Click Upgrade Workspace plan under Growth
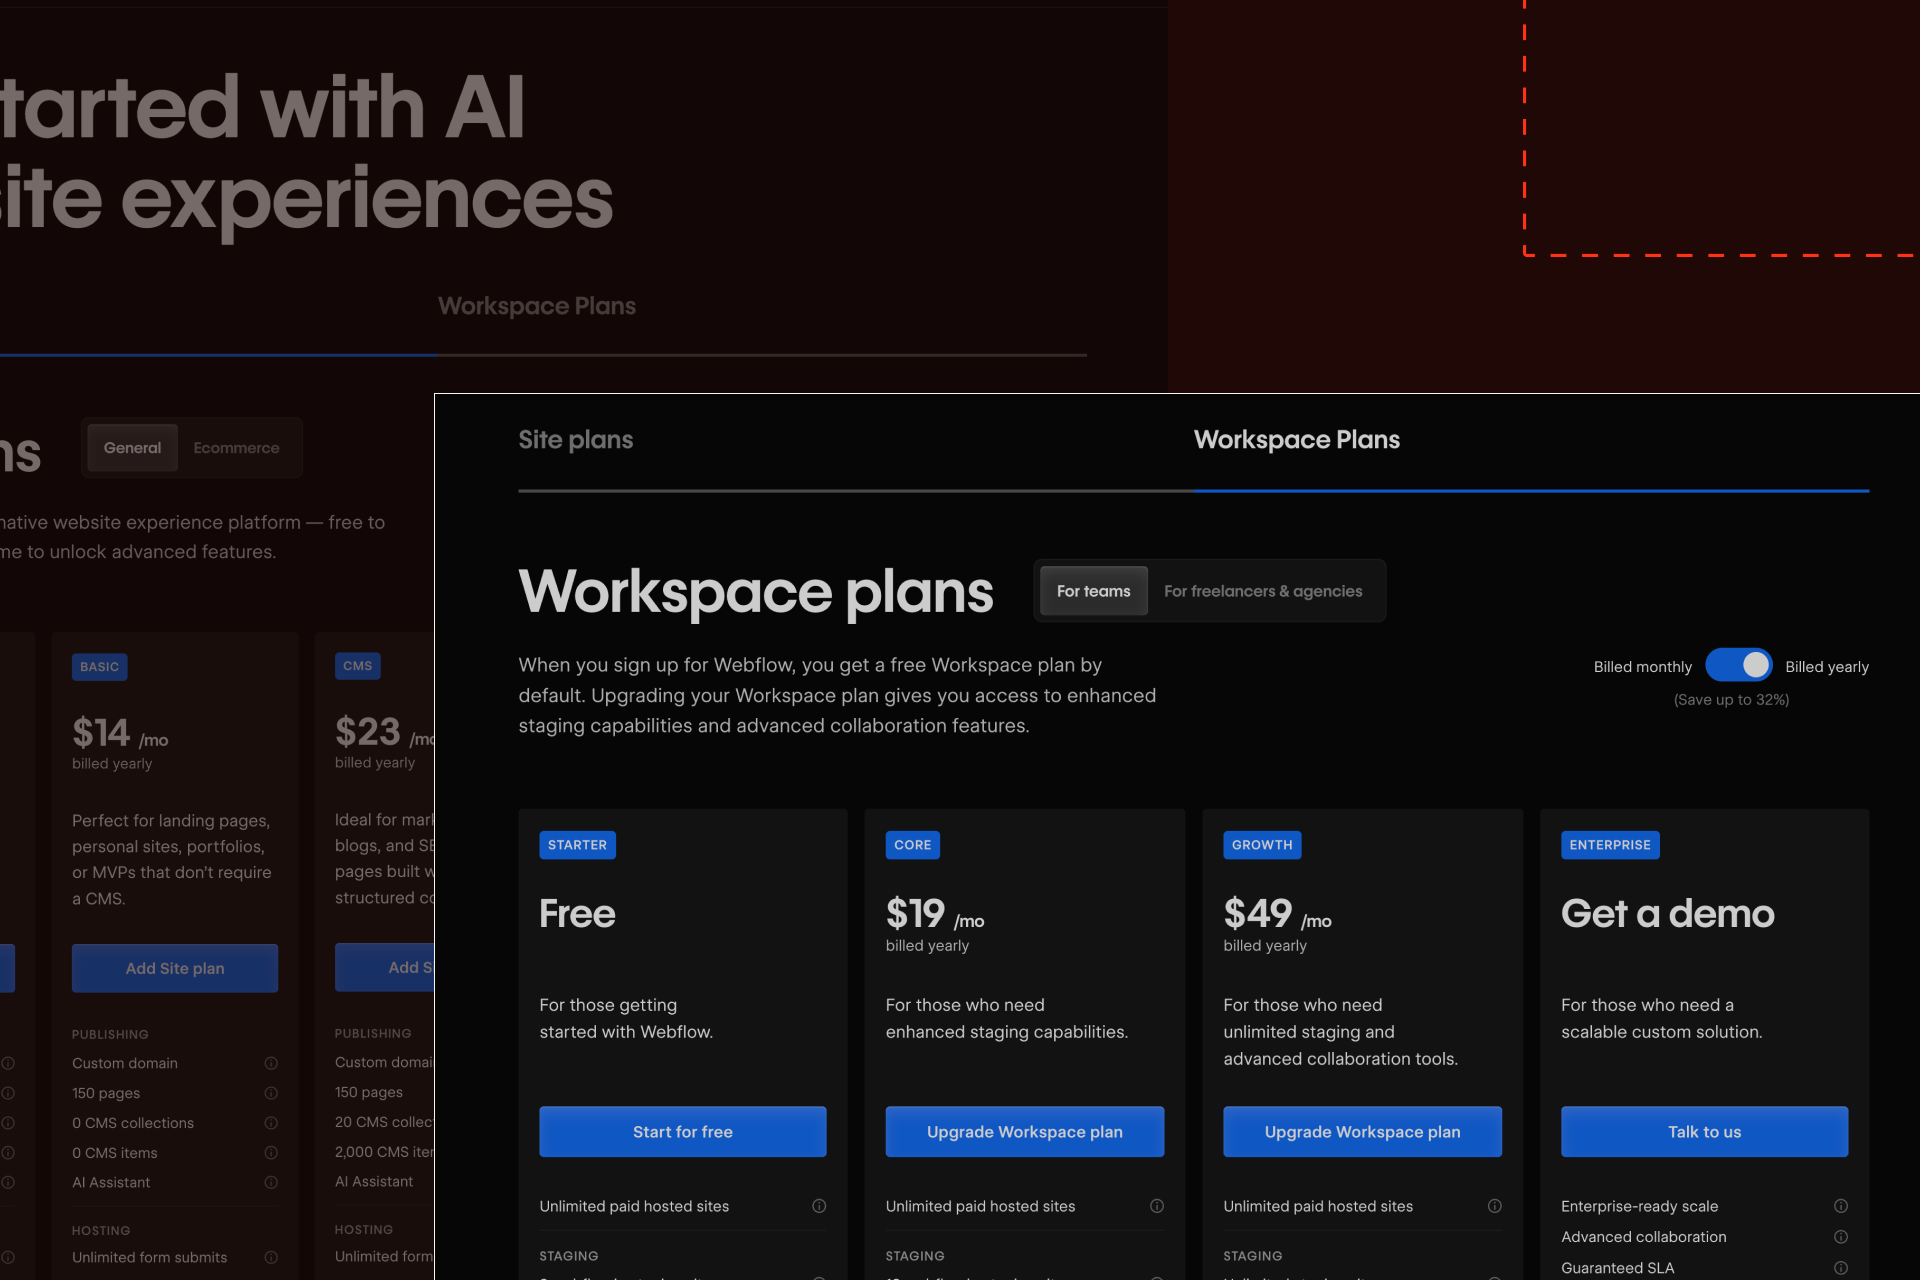Viewport: 1920px width, 1280px height. pyautogui.click(x=1362, y=1132)
